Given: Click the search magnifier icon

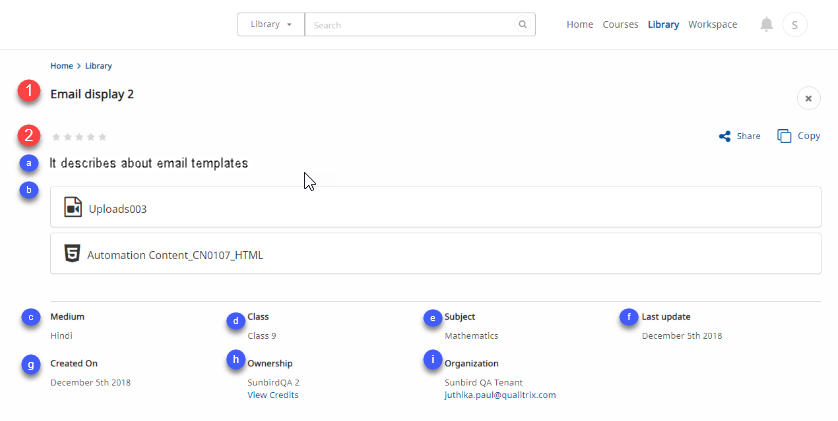Looking at the screenshot, I should [522, 25].
